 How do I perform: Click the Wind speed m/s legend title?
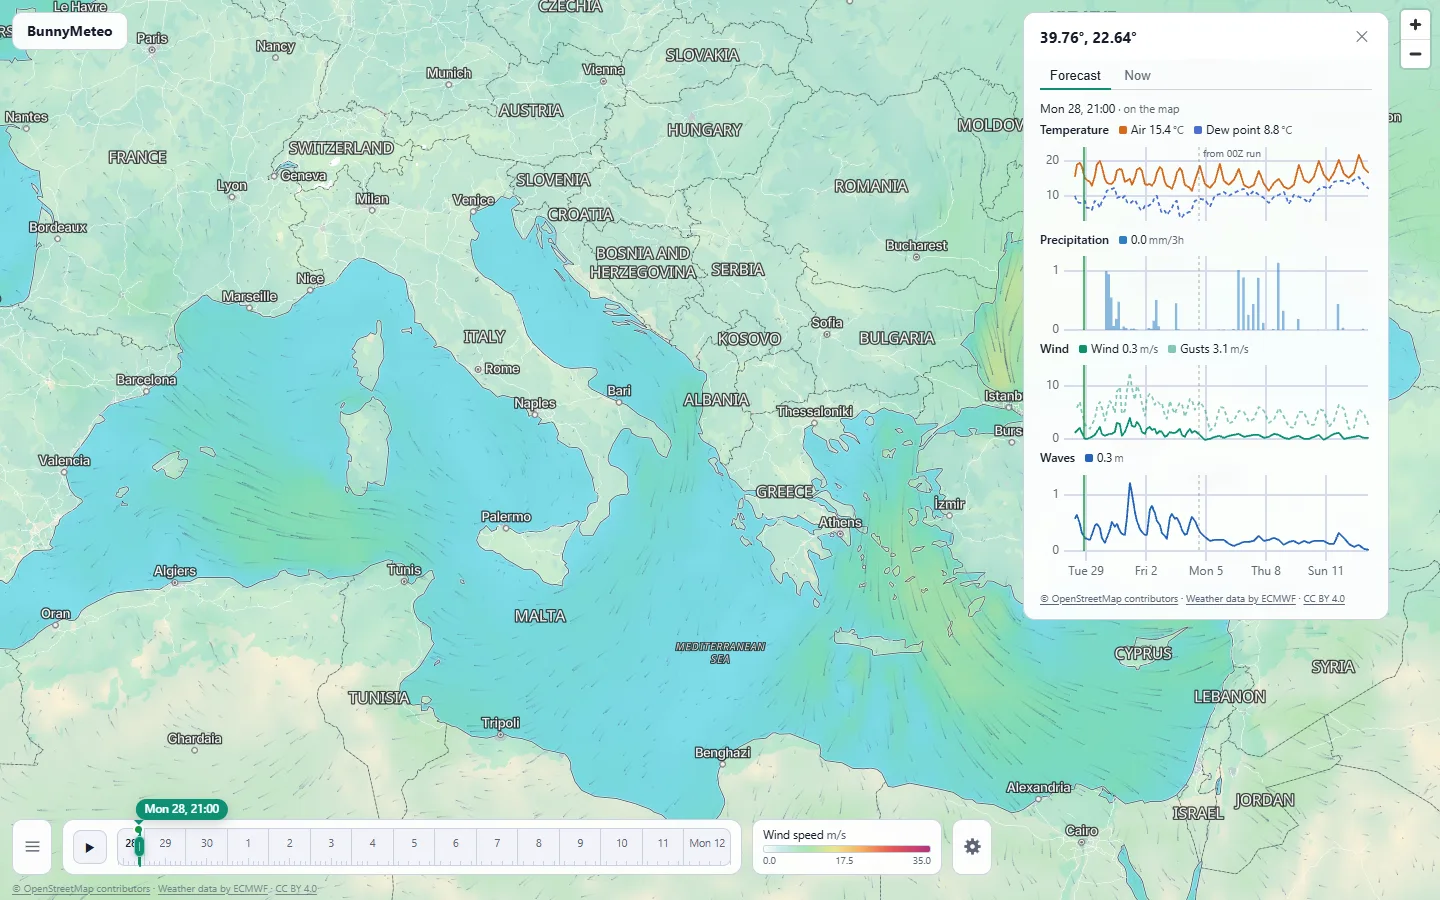click(804, 835)
